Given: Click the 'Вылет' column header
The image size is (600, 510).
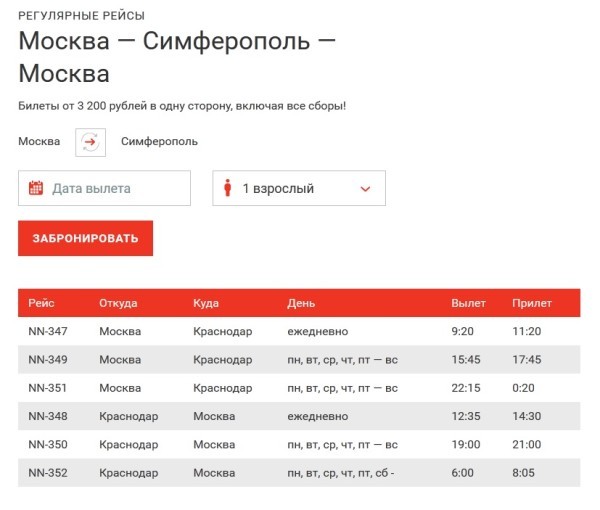Looking at the screenshot, I should coord(468,303).
